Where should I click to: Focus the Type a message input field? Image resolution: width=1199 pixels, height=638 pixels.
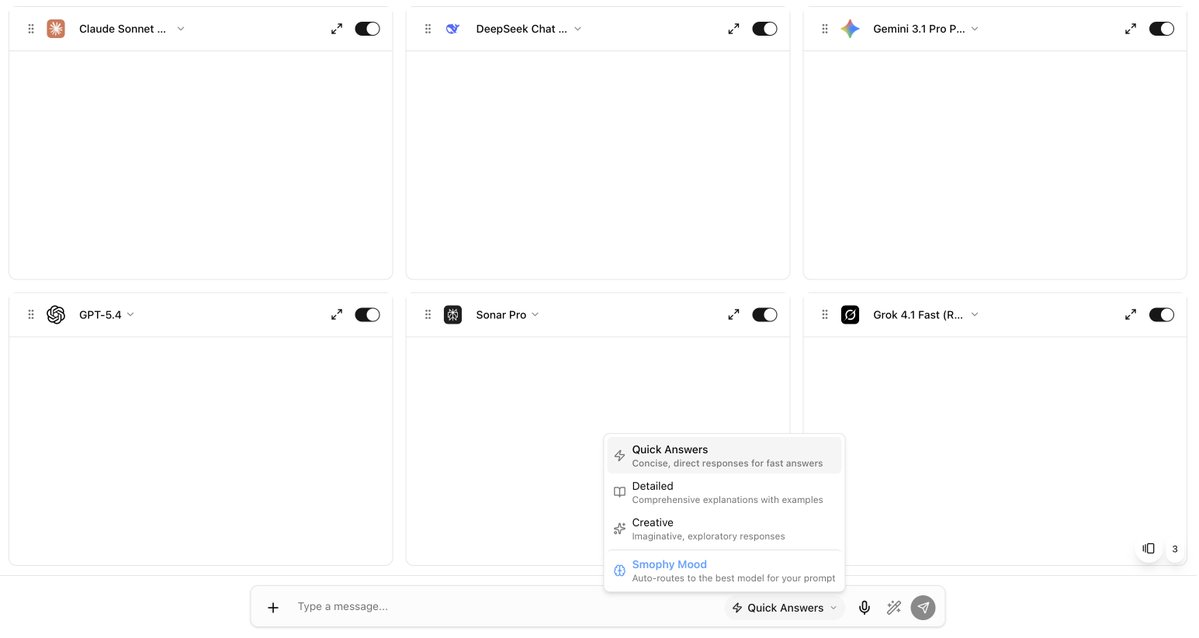point(505,607)
